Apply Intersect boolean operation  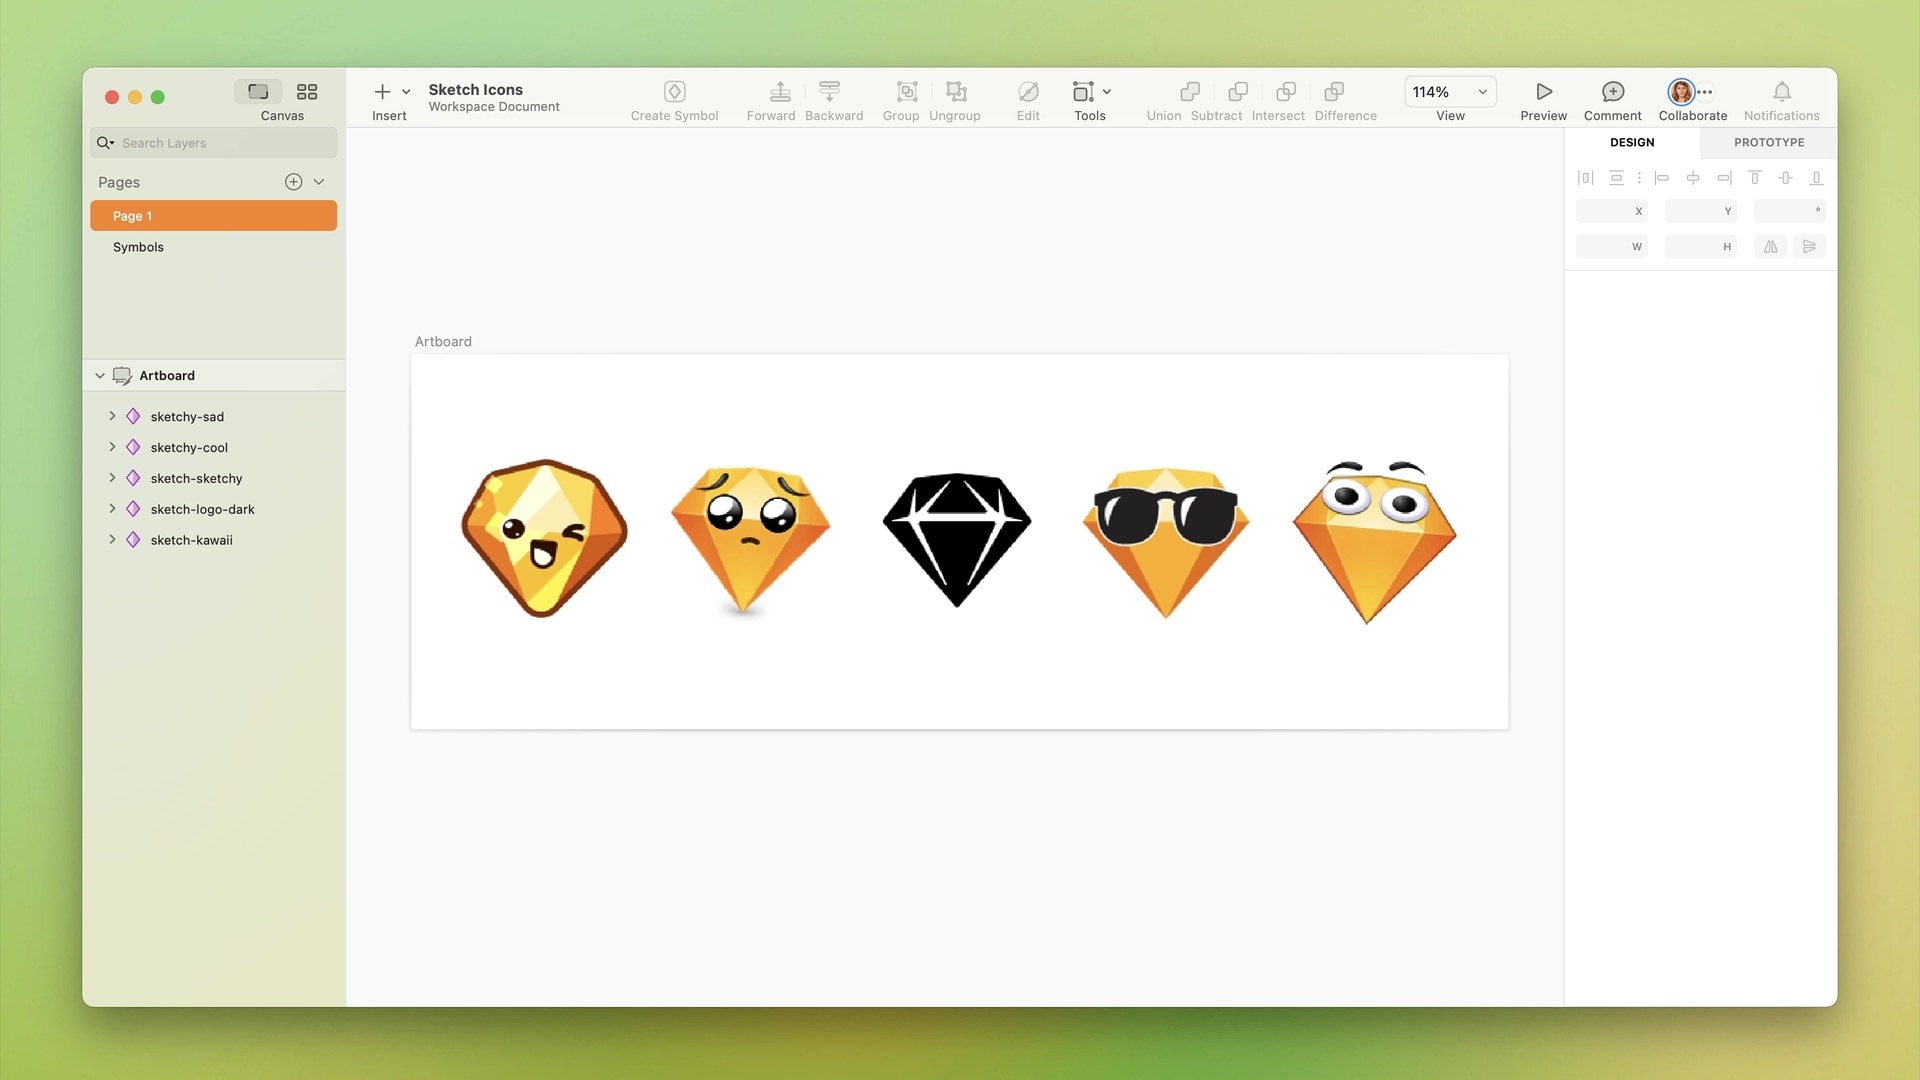point(1286,92)
